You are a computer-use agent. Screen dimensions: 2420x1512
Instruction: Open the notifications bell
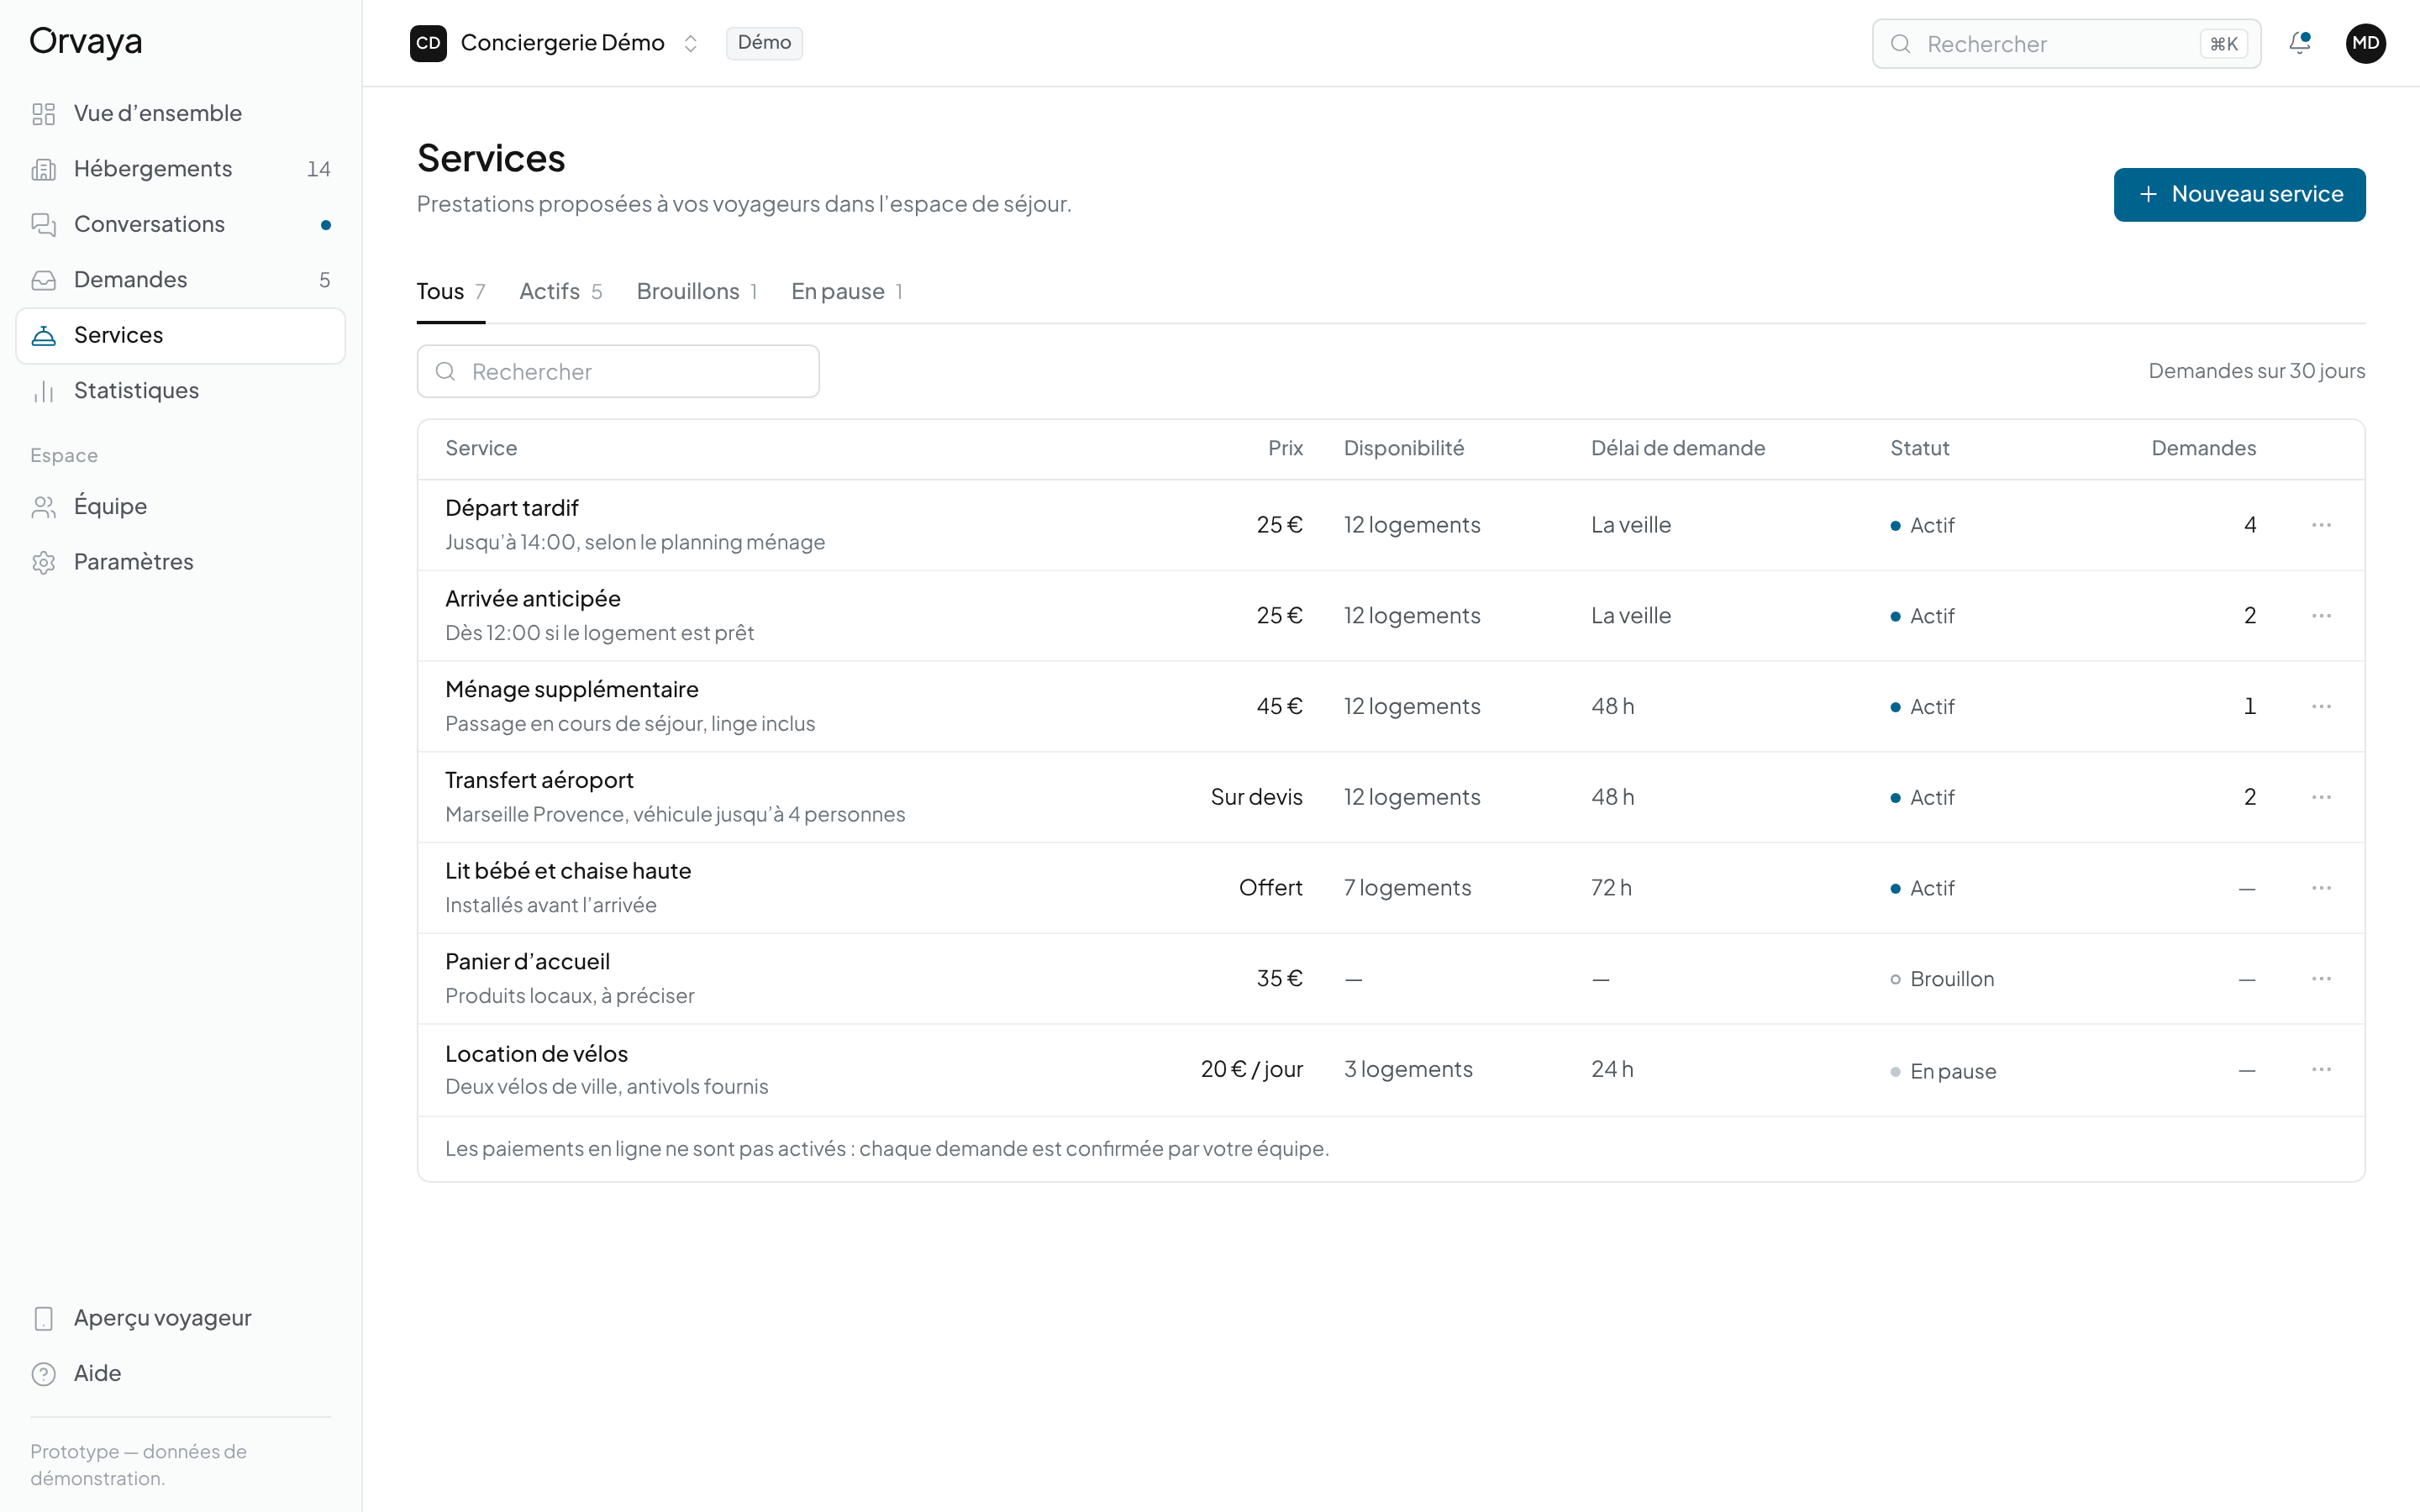click(2299, 43)
